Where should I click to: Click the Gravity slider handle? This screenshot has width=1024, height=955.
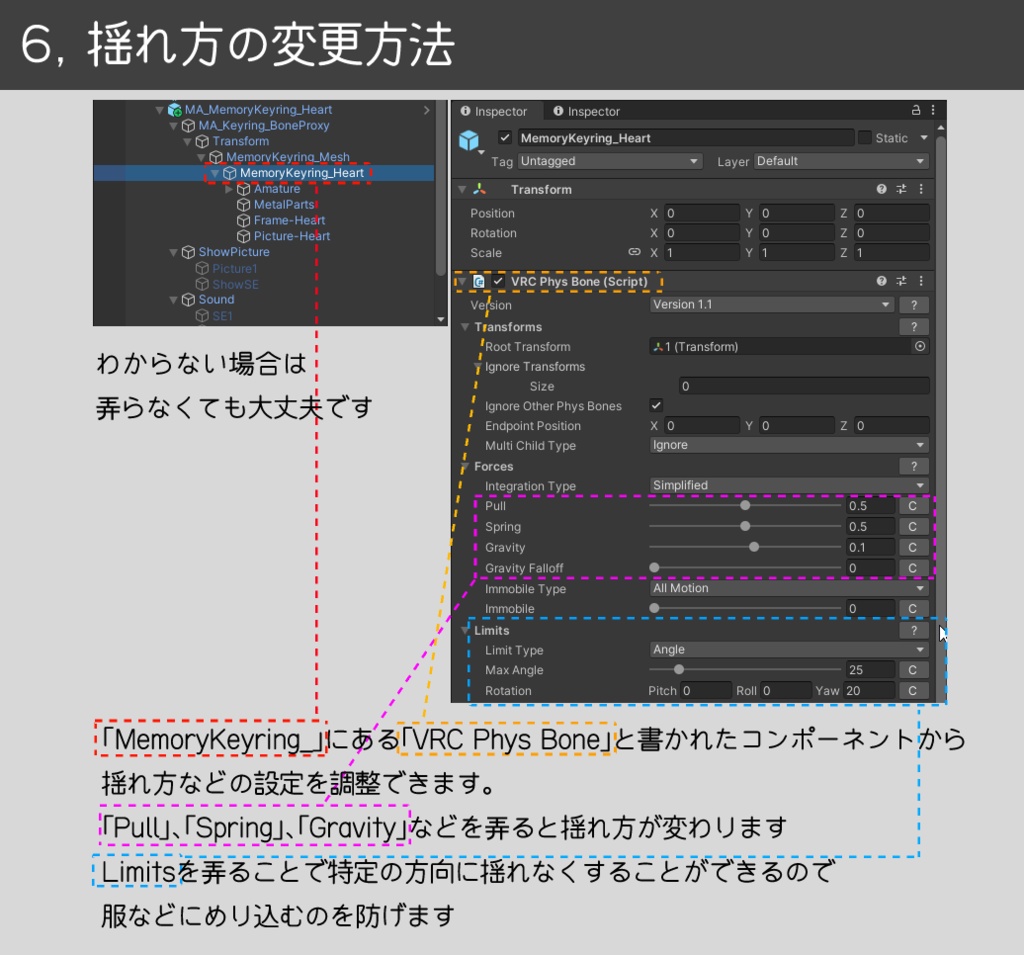(755, 546)
